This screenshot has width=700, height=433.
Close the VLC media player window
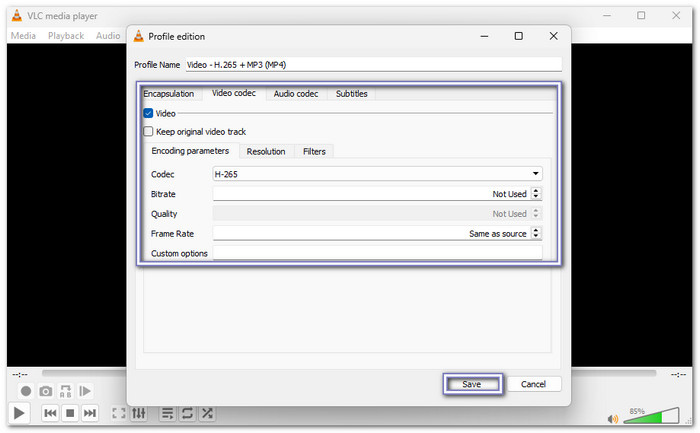676,16
